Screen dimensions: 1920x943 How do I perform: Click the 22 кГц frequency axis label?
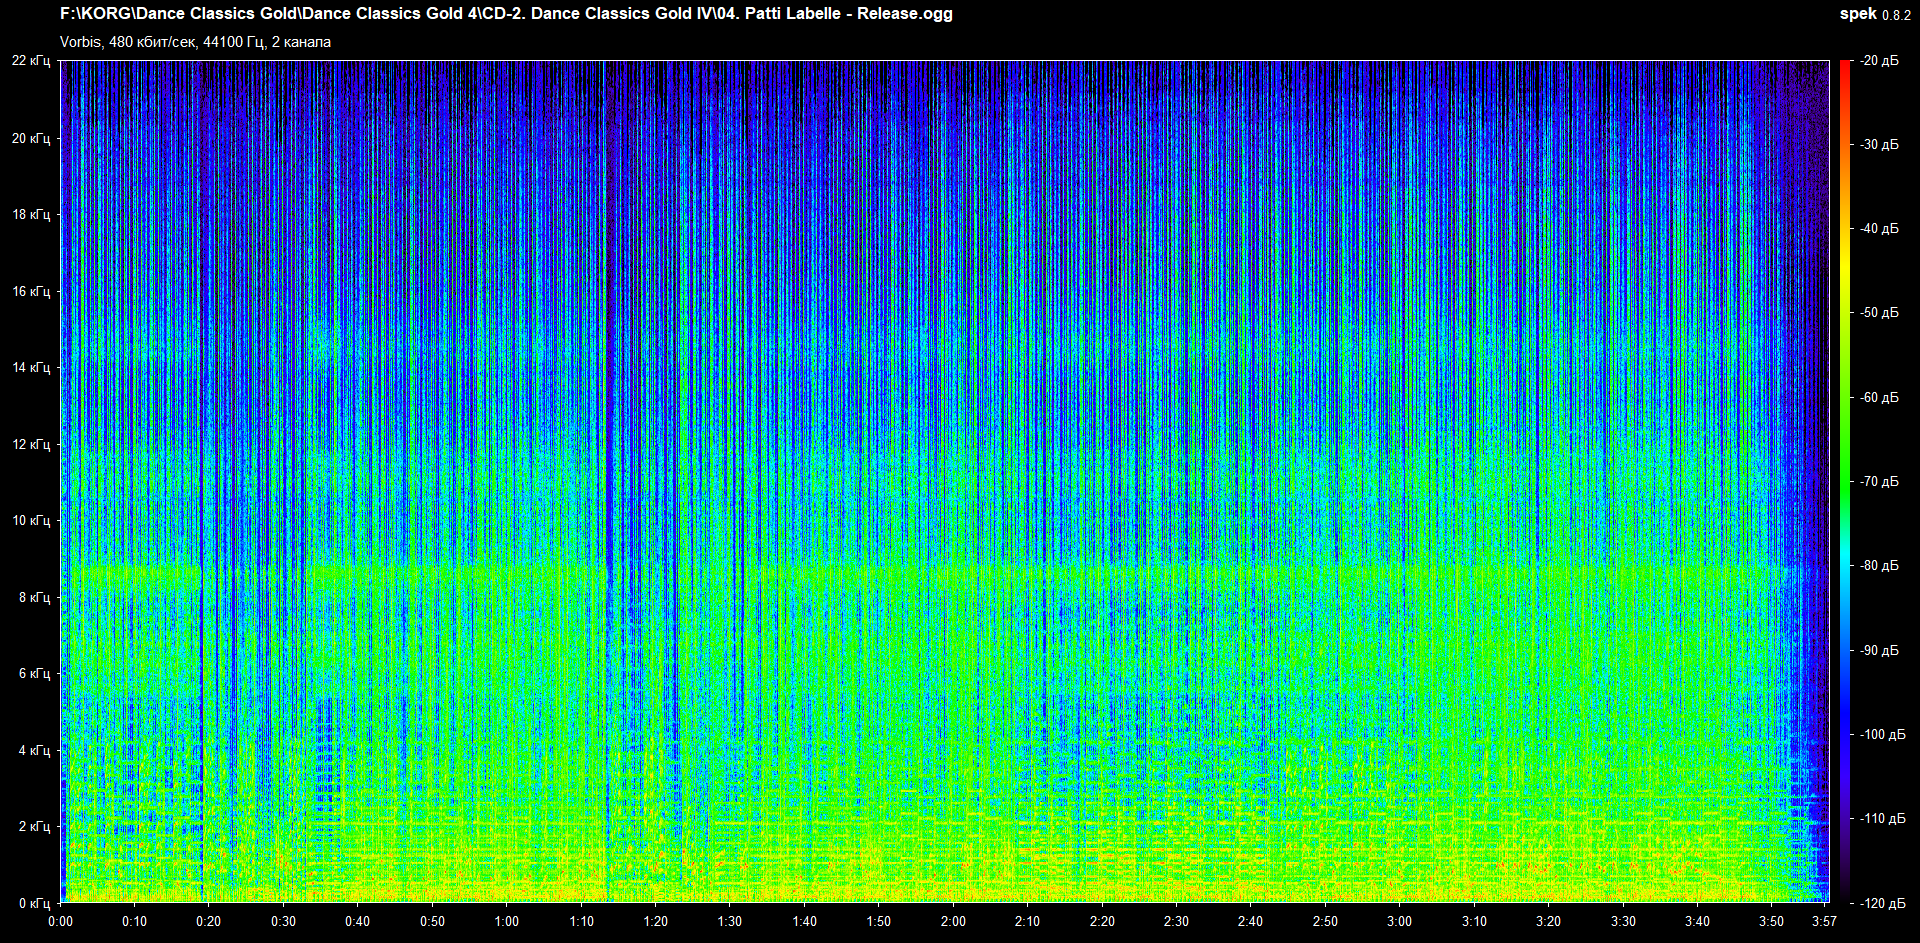click(x=31, y=61)
